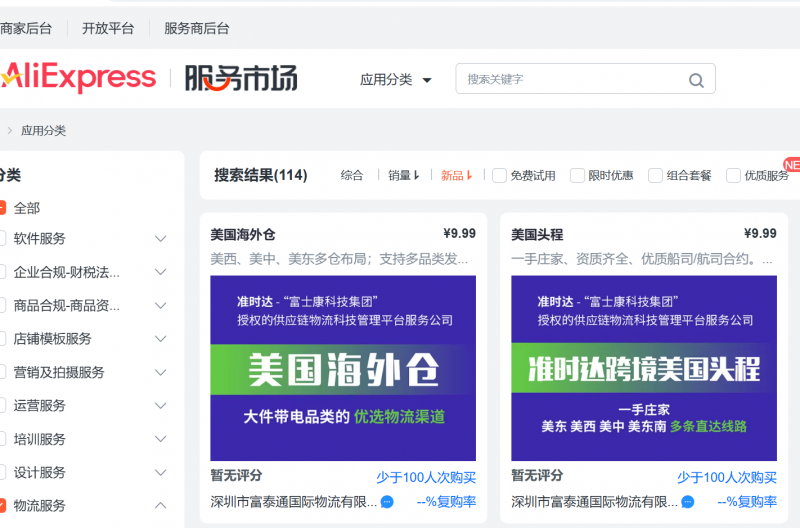Screen dimensions: 800x528
Task: Expand the 软件服务 chevron
Action: (x=160, y=239)
